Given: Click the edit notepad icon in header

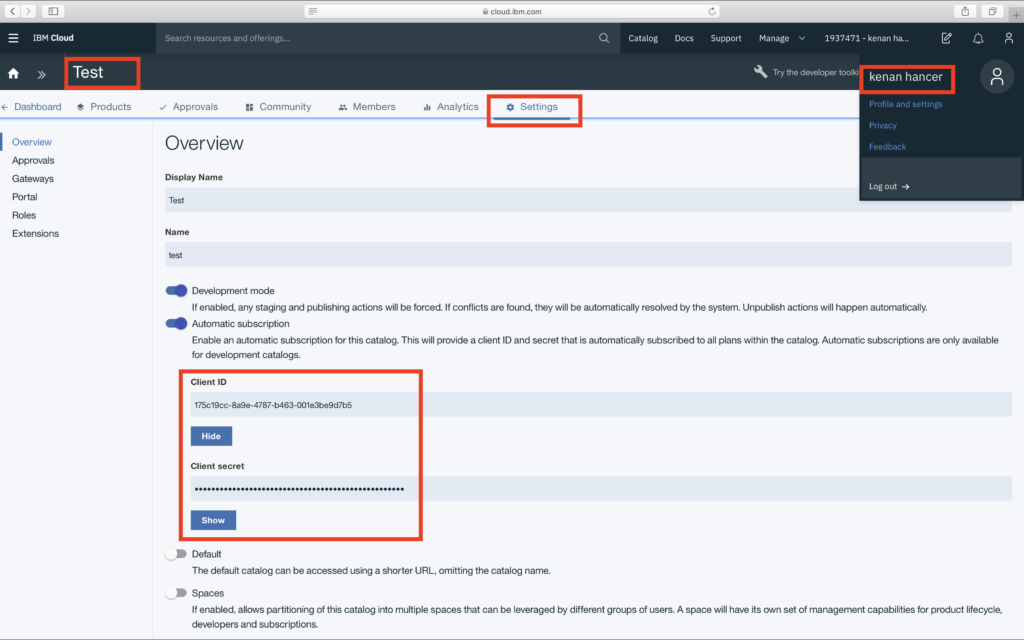Looking at the screenshot, I should [946, 38].
